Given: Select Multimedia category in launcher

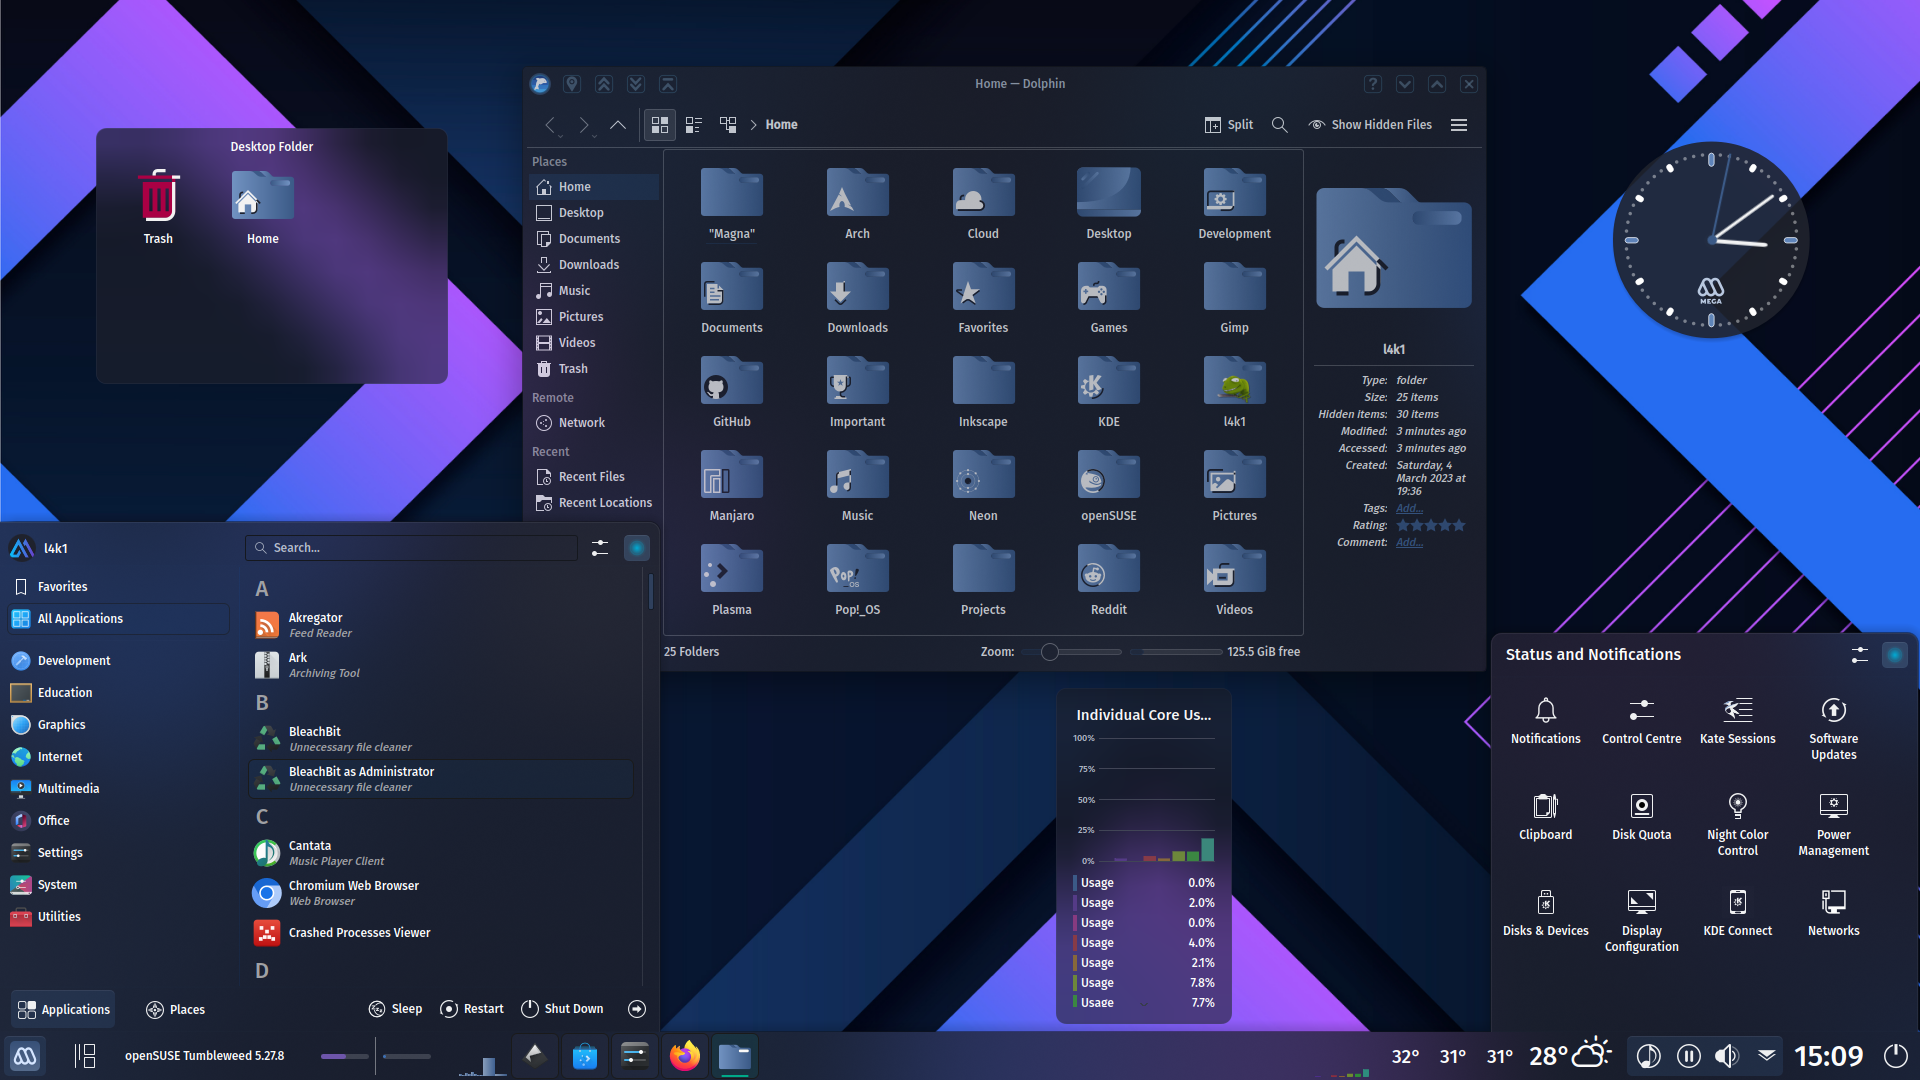Looking at the screenshot, I should 119,789.
